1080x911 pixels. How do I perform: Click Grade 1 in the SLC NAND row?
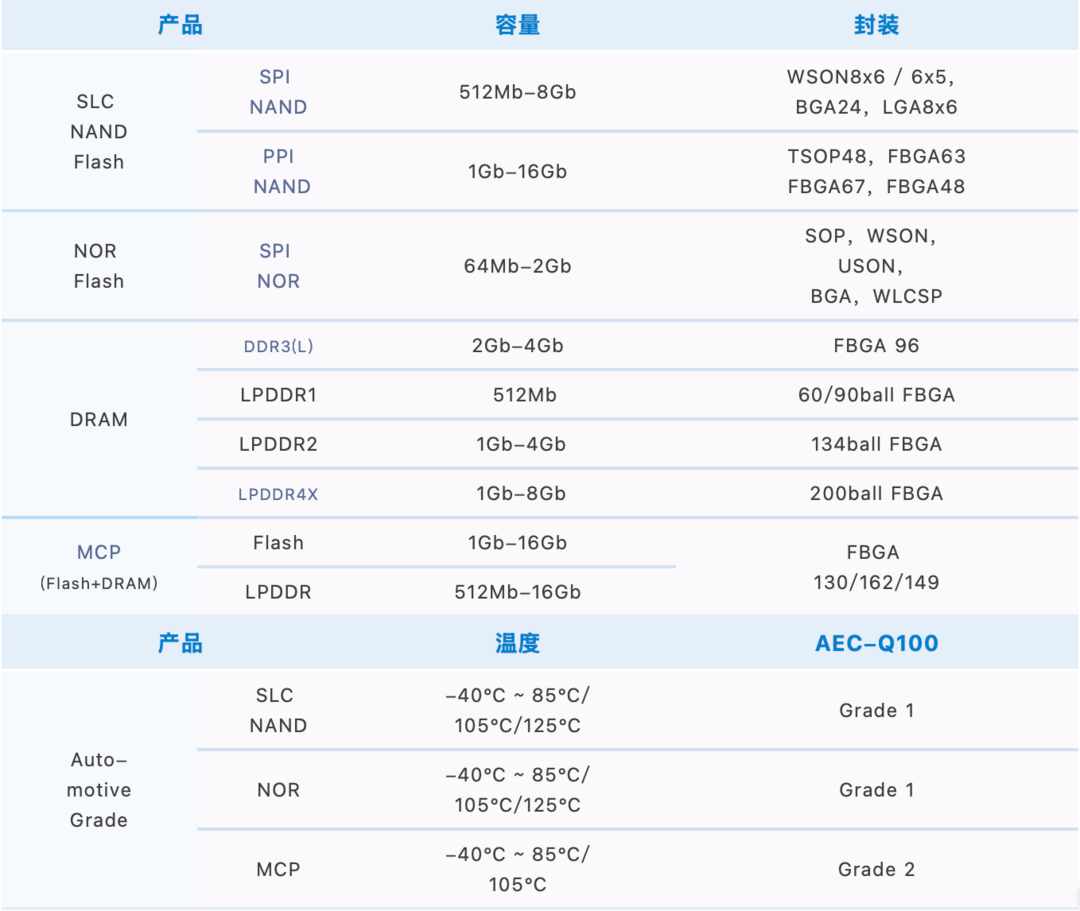[x=876, y=710]
